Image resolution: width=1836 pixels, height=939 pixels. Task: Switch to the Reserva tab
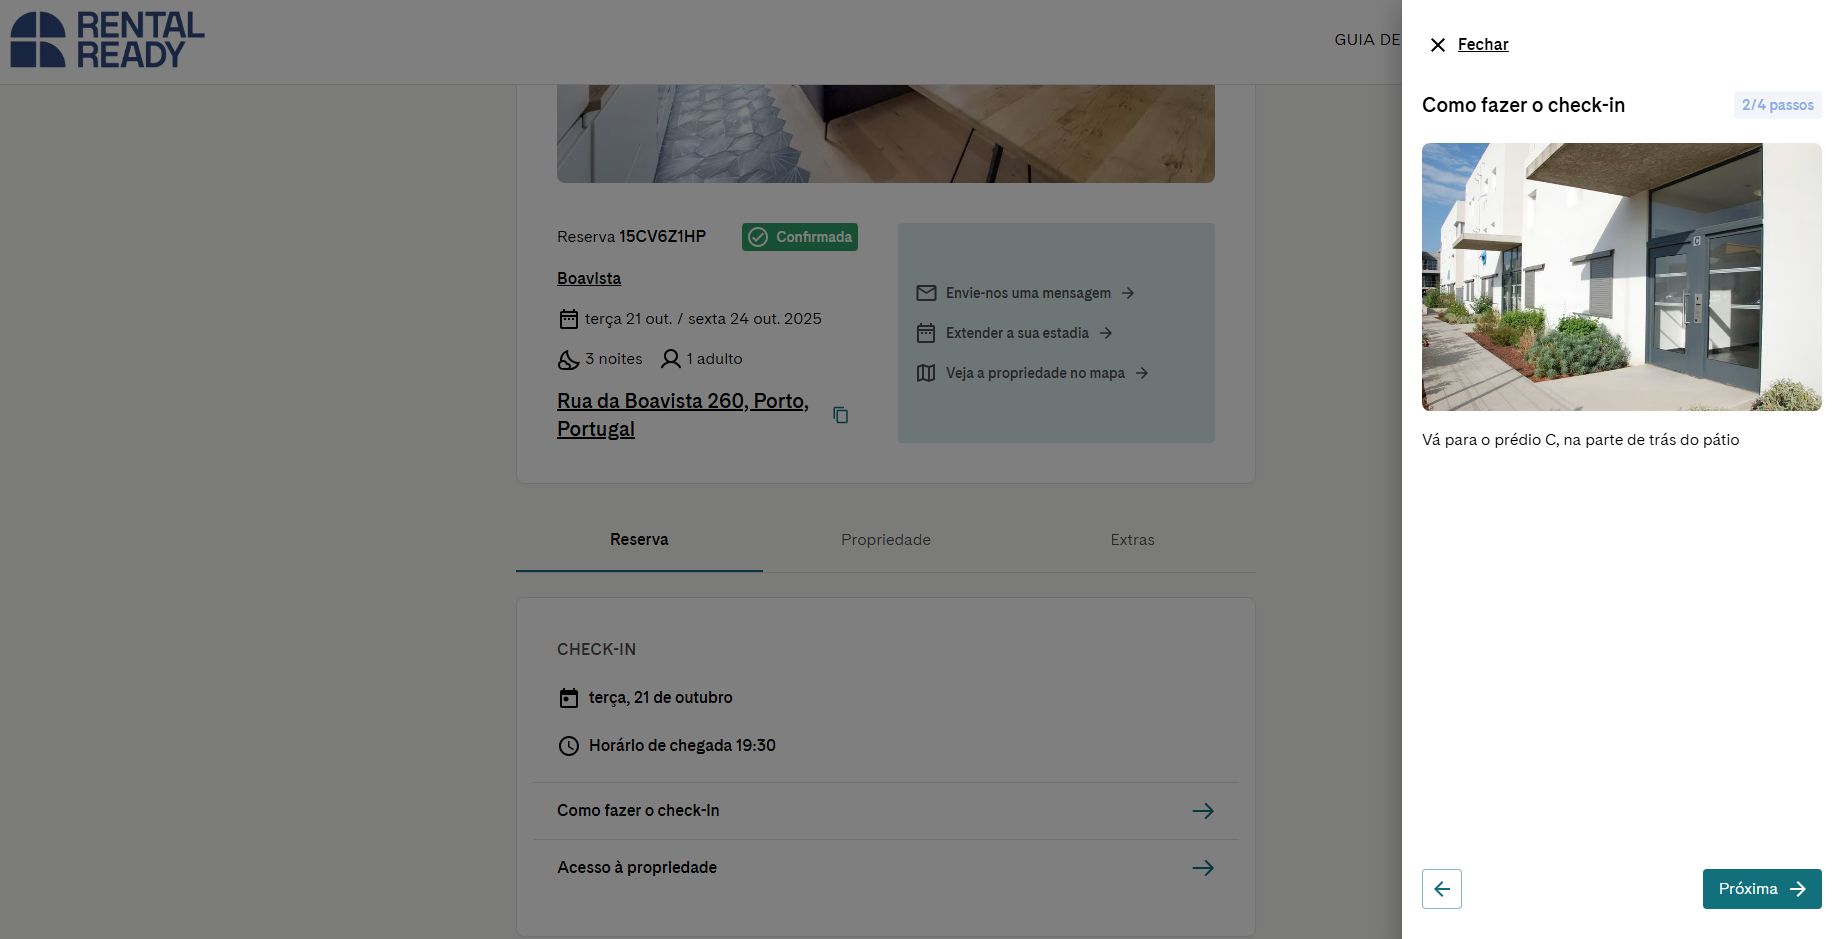[x=639, y=540]
